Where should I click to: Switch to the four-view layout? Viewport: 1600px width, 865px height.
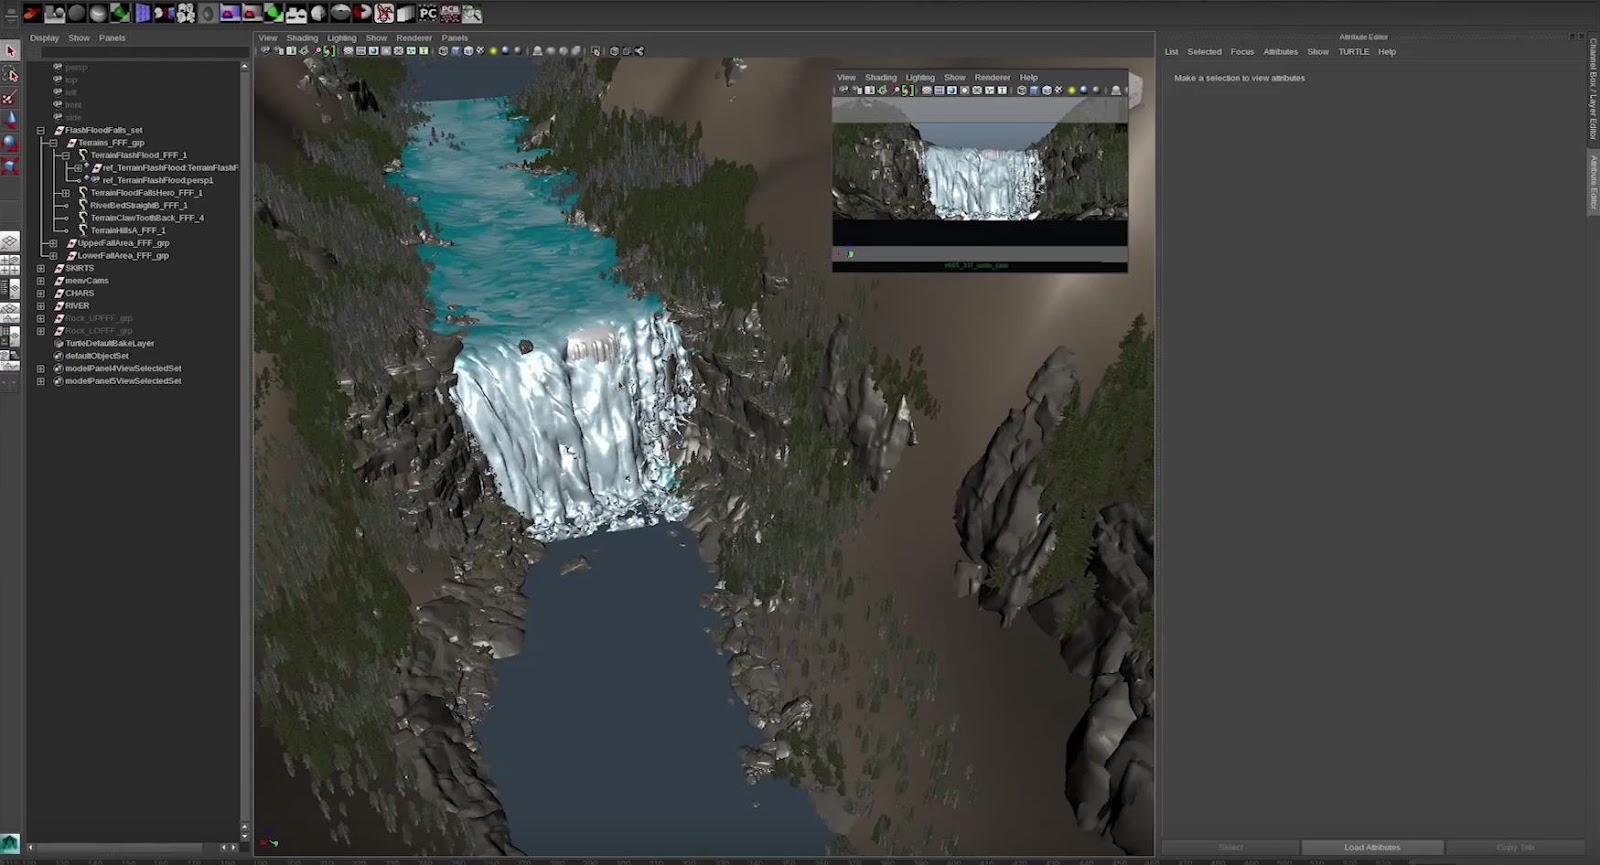pos(10,265)
